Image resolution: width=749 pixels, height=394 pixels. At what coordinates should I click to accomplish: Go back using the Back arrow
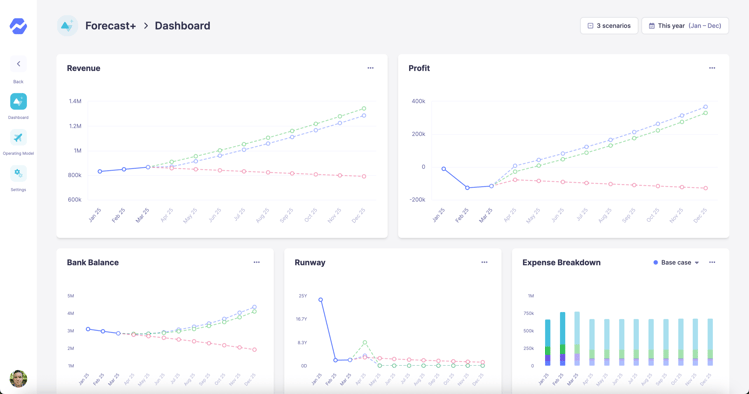pyautogui.click(x=18, y=64)
